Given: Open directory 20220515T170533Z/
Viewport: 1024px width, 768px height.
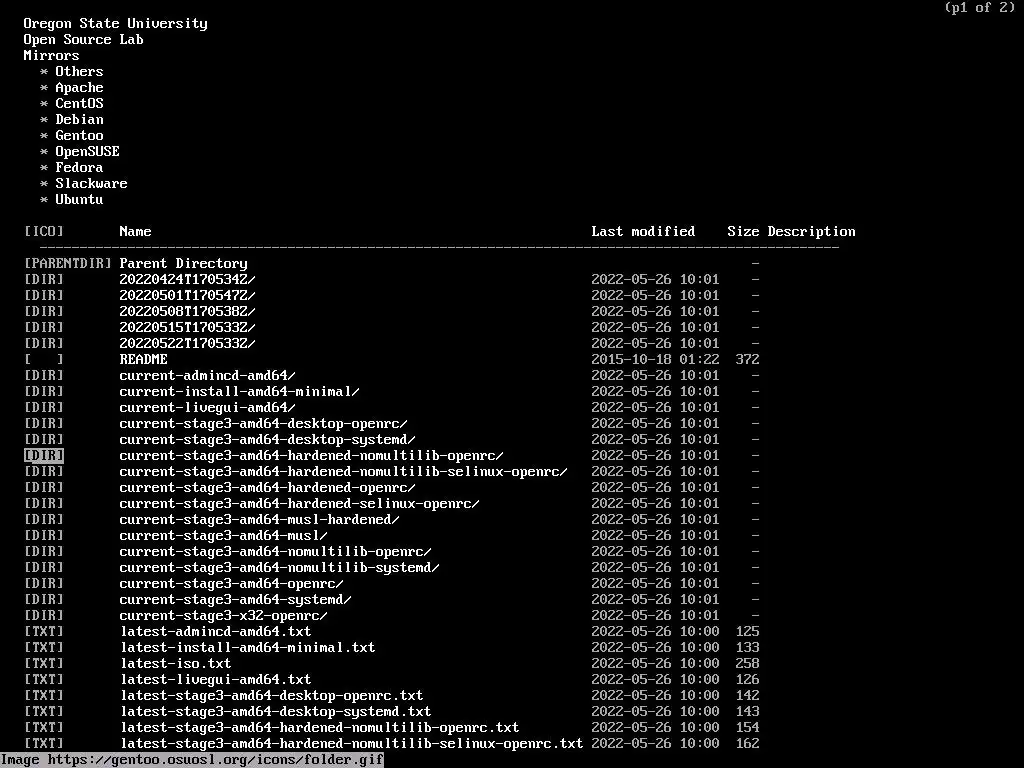Looking at the screenshot, I should 187,327.
